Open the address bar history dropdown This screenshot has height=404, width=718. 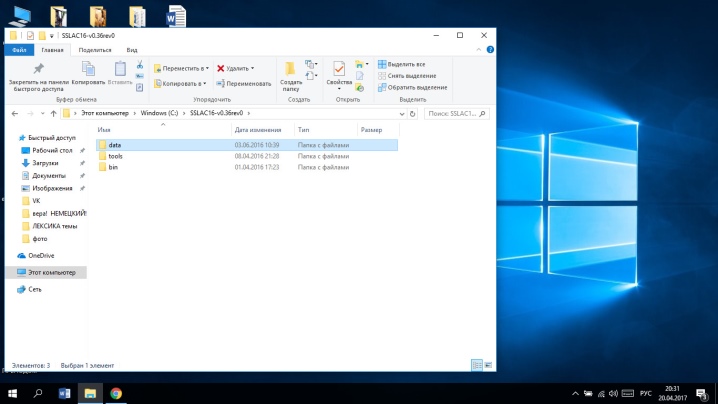402,114
